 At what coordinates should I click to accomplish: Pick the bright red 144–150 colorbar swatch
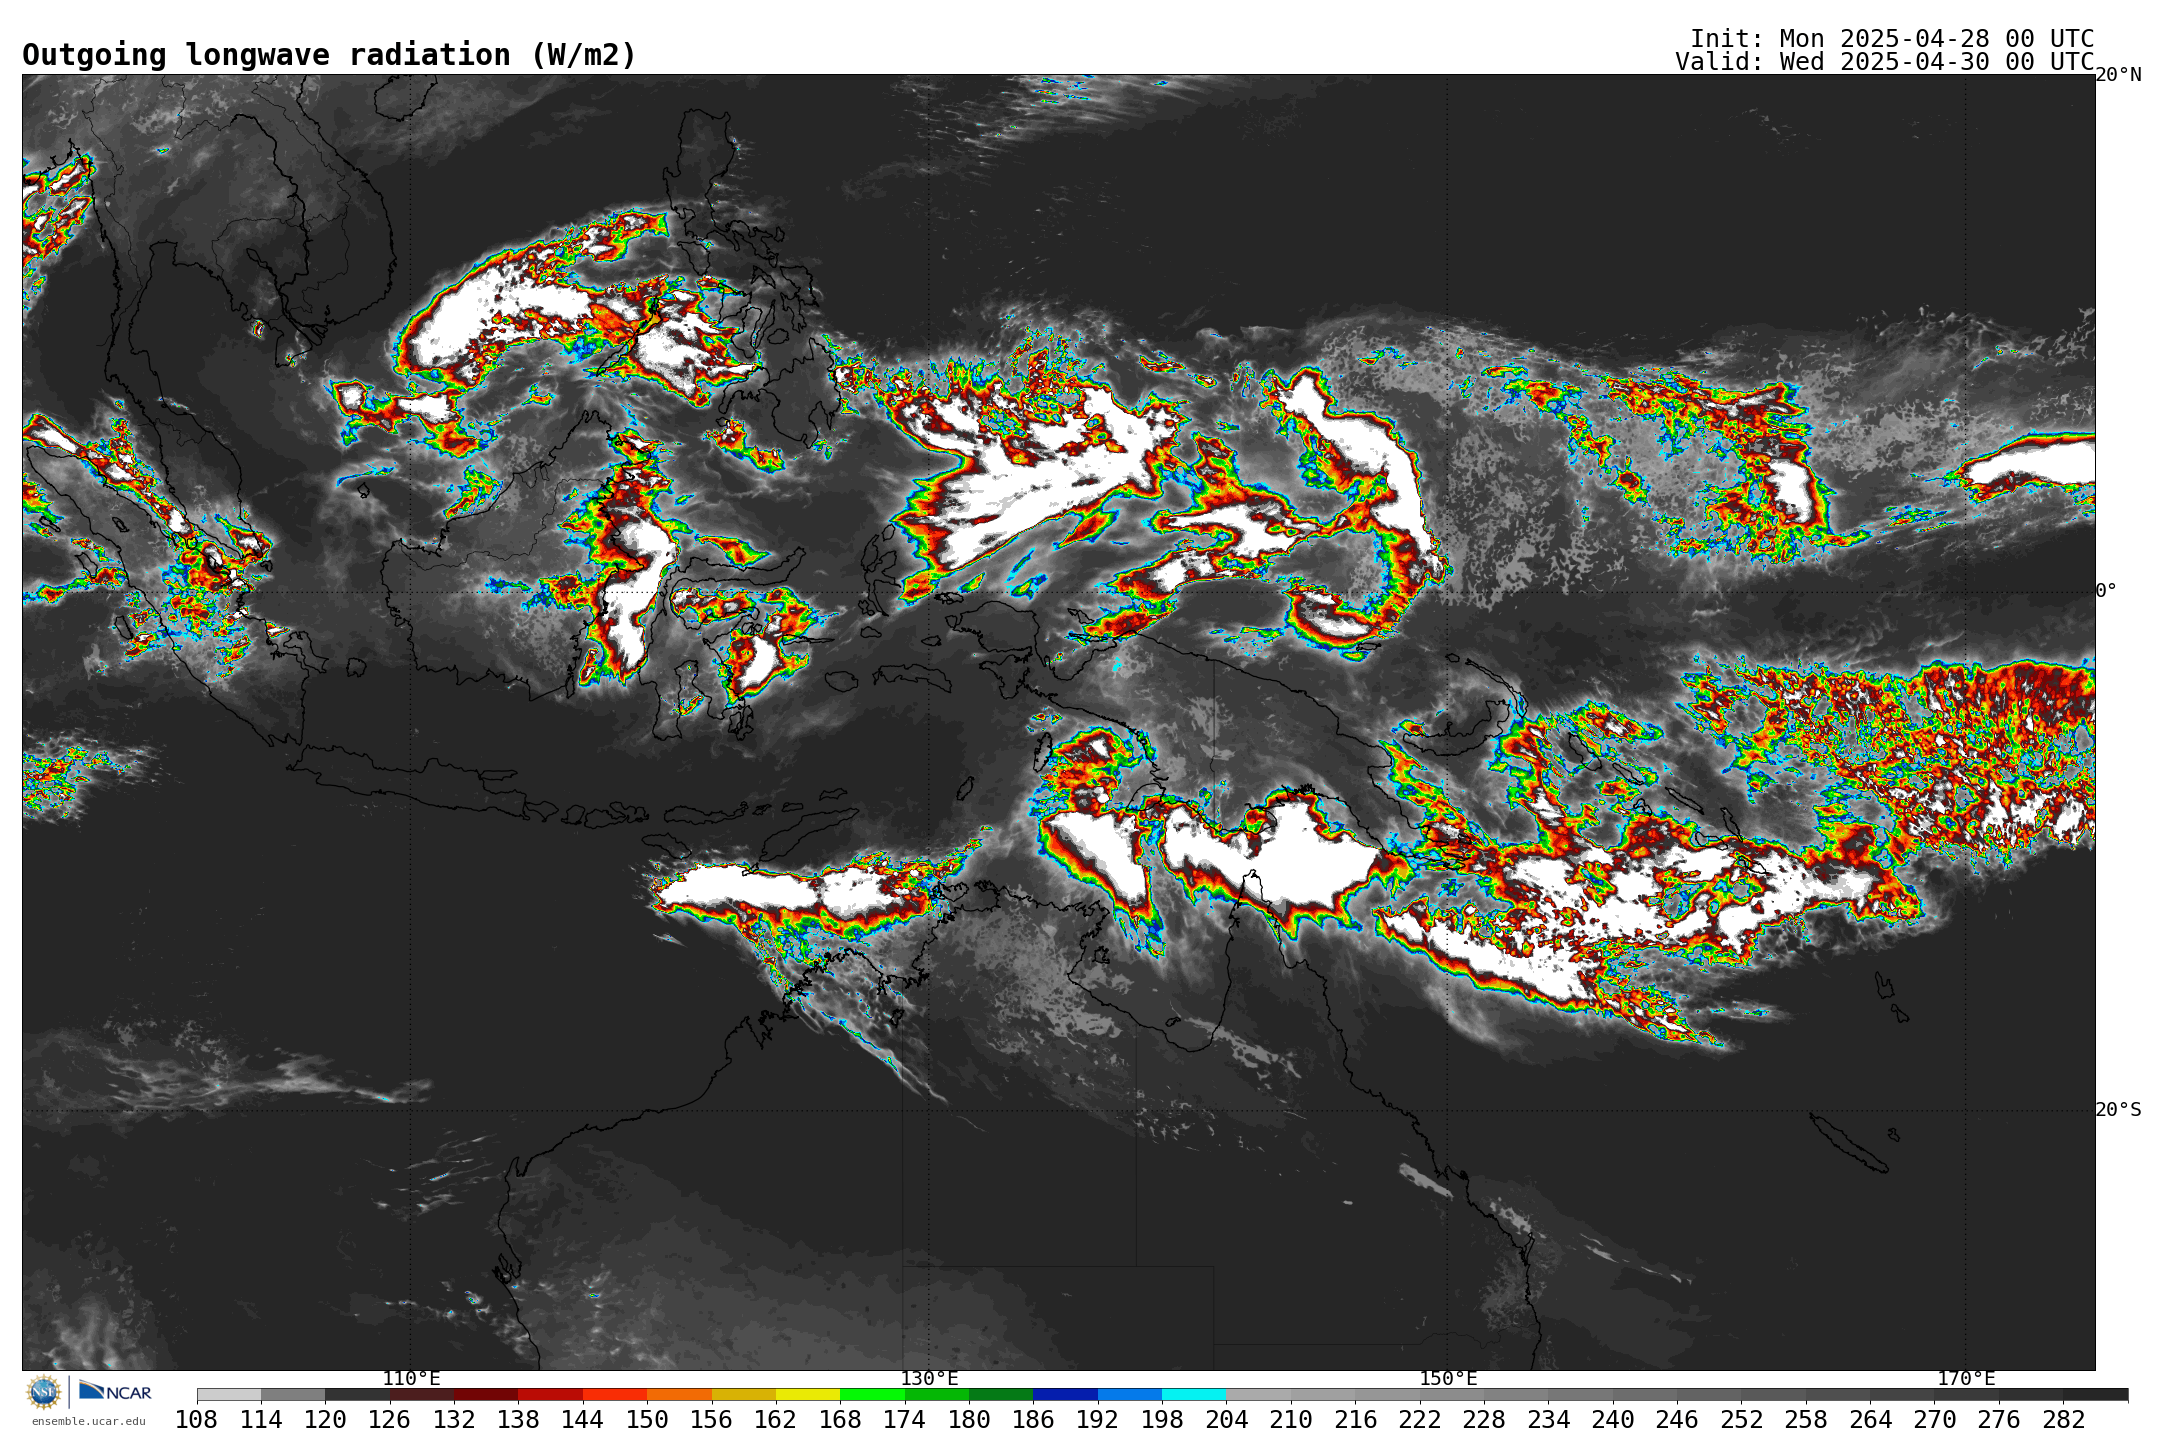[x=615, y=1394]
